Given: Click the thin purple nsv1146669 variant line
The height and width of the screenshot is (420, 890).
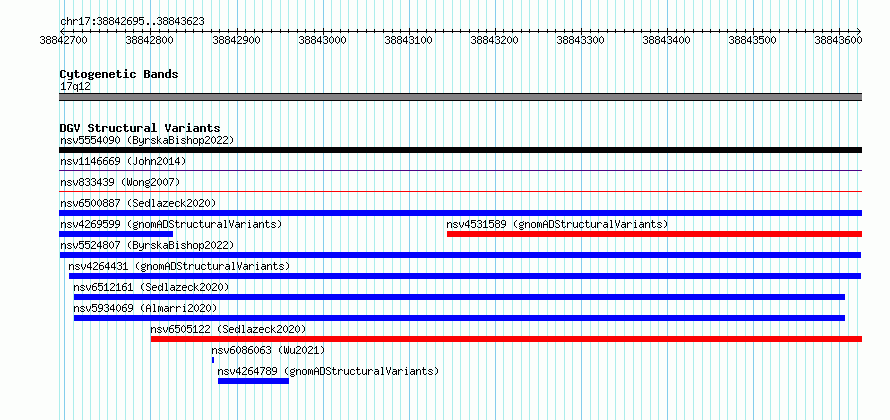Looking at the screenshot, I should pyautogui.click(x=460, y=170).
